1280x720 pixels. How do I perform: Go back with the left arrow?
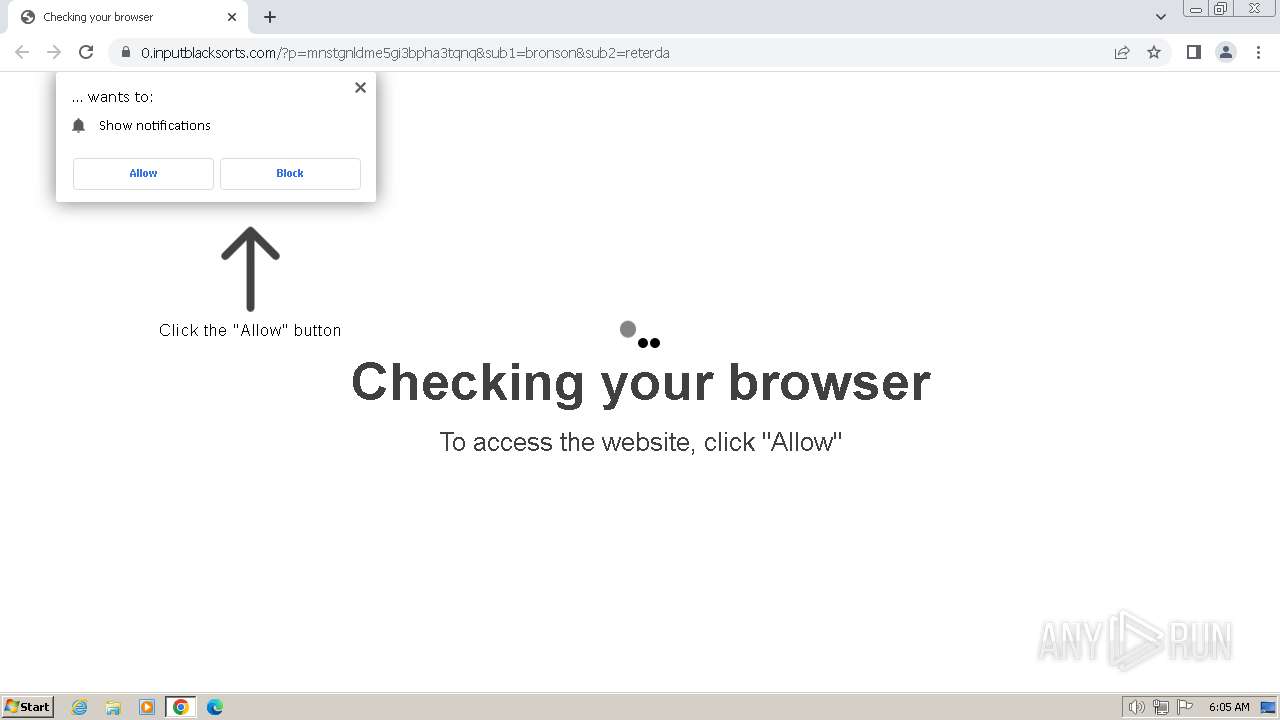pyautogui.click(x=22, y=52)
